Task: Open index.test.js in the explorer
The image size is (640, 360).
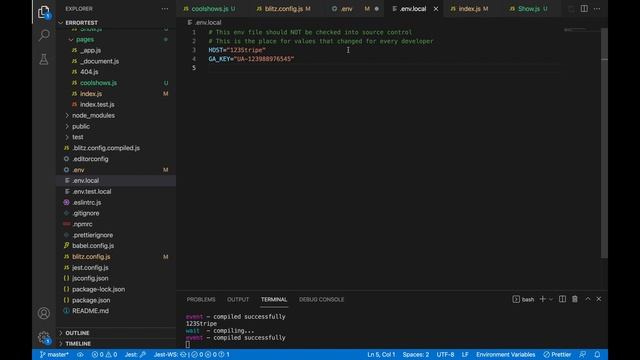Action: (x=97, y=104)
